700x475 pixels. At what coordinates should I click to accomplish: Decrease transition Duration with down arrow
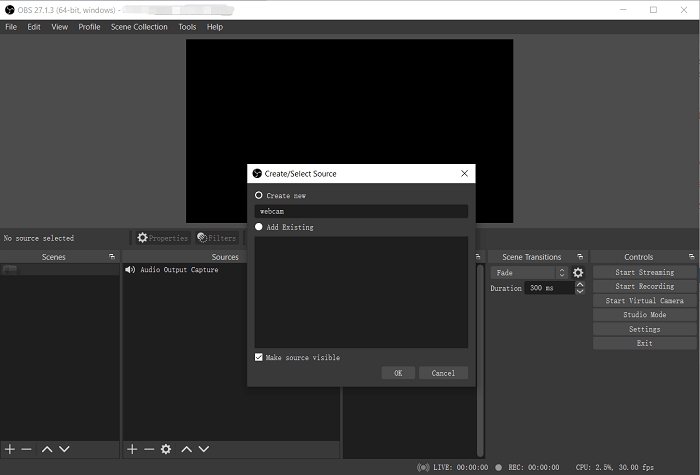[580, 291]
